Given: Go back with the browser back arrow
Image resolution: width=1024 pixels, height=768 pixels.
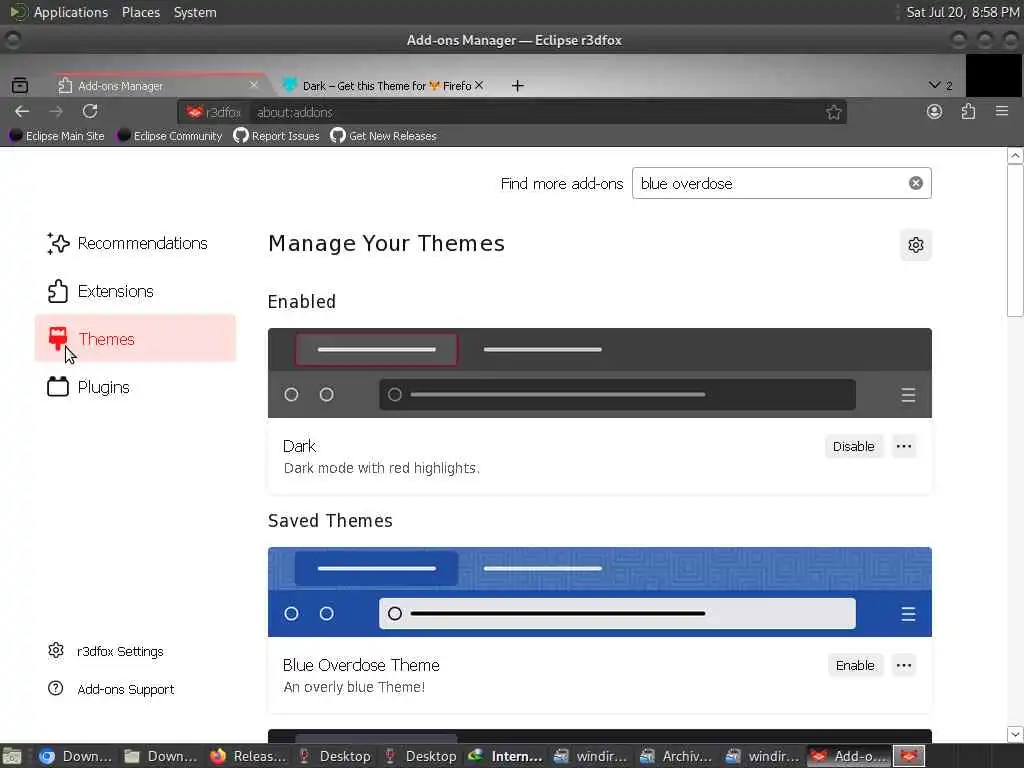Looking at the screenshot, I should [22, 112].
